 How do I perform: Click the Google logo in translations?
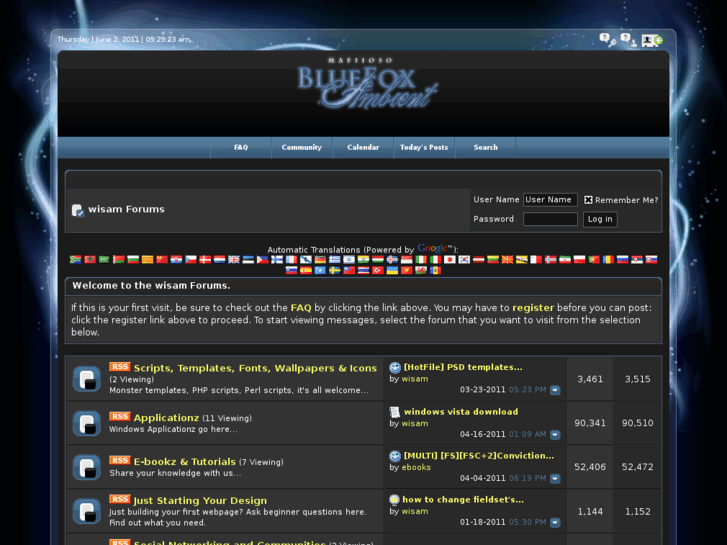[x=434, y=248]
